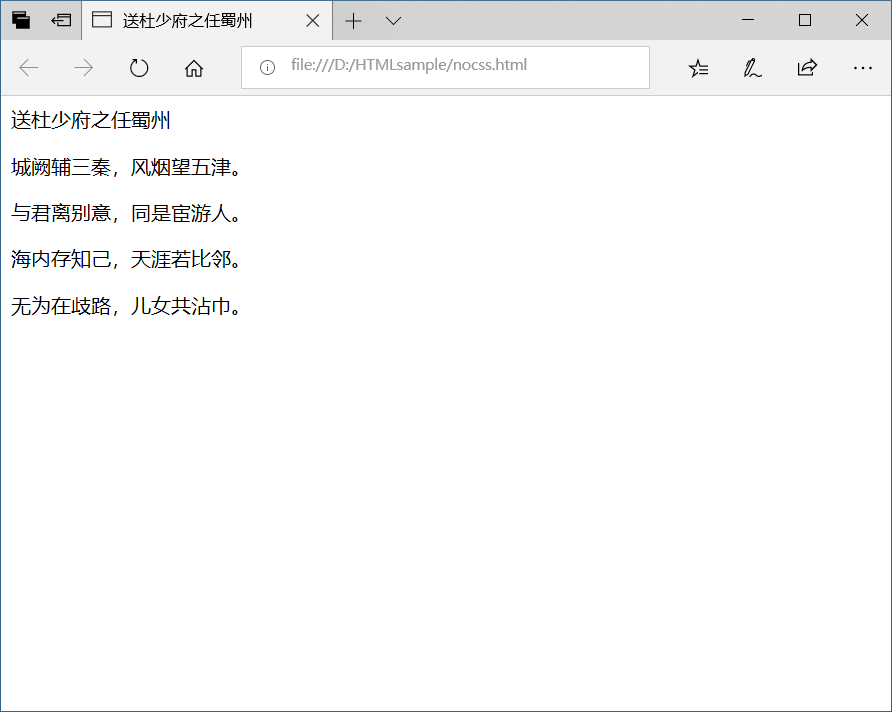Go forward to the next page

[84, 68]
